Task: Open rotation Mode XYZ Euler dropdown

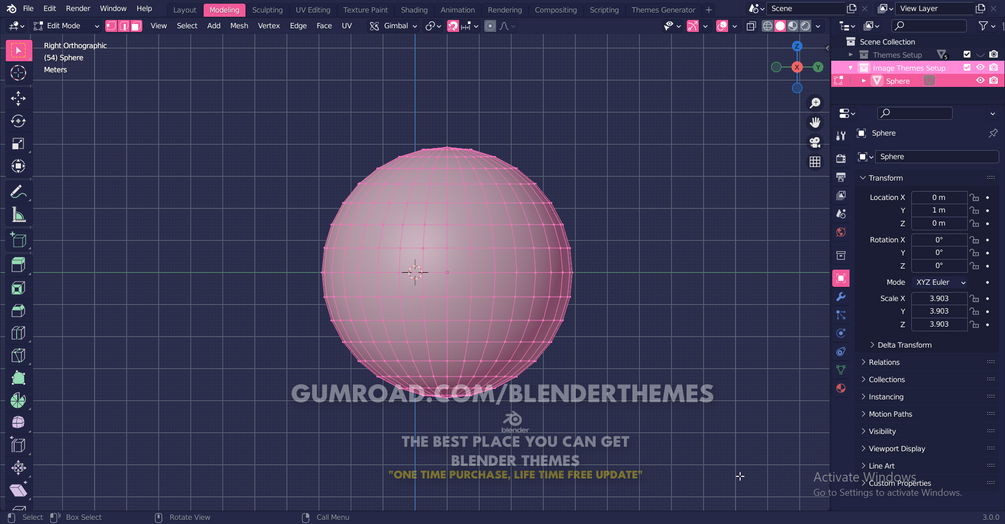Action: pyautogui.click(x=940, y=282)
